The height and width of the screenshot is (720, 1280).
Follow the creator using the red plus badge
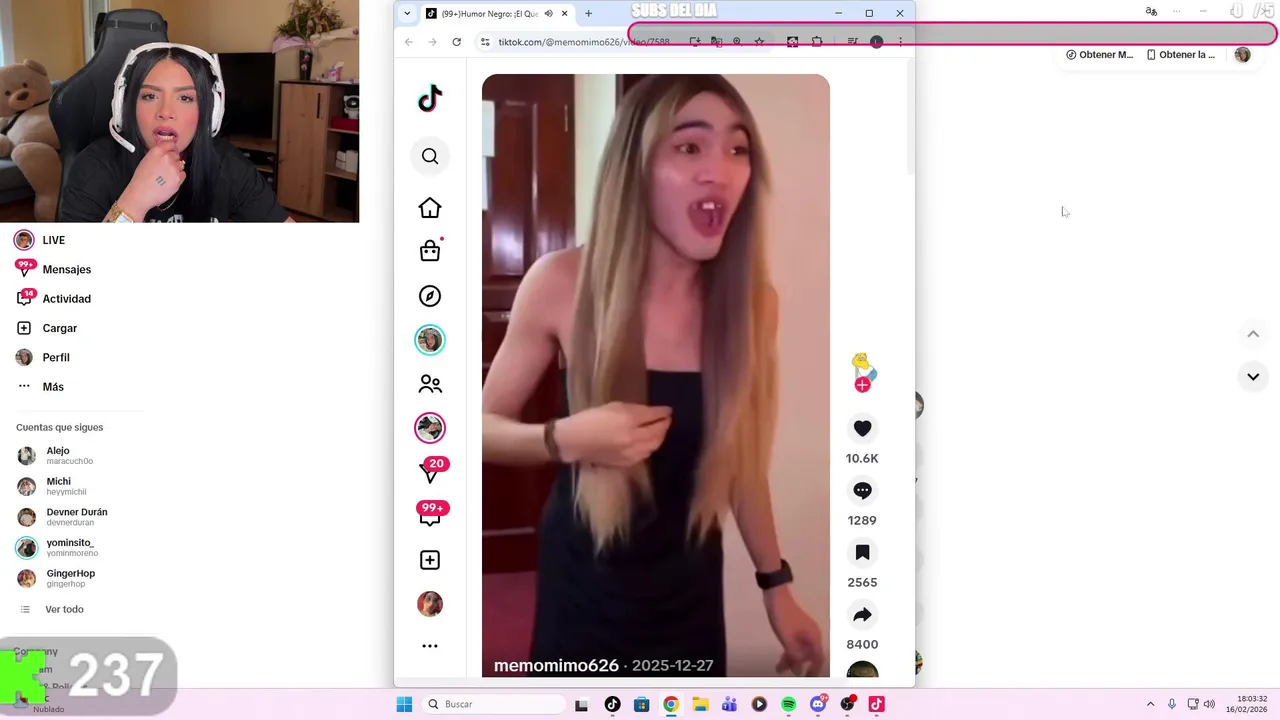pos(862,385)
